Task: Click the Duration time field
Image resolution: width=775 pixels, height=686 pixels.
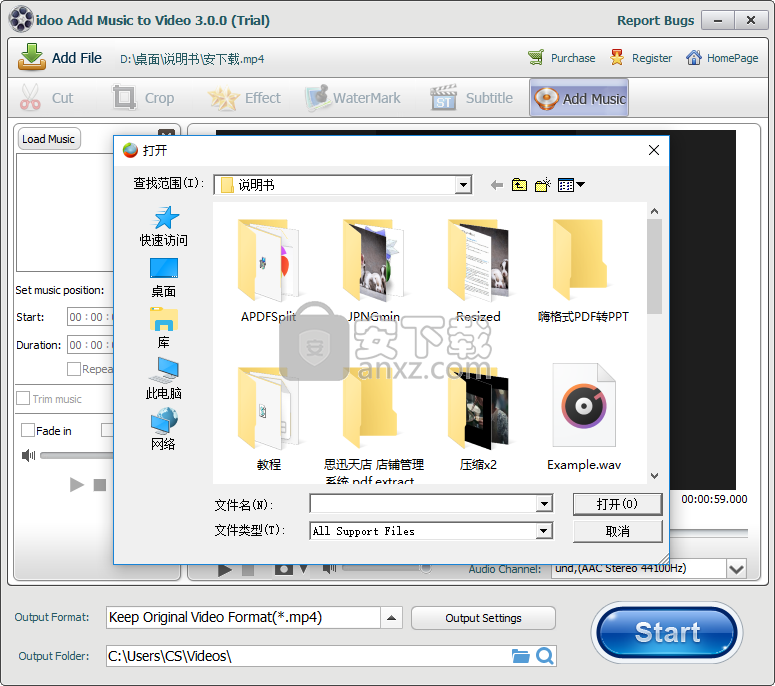Action: [x=90, y=344]
